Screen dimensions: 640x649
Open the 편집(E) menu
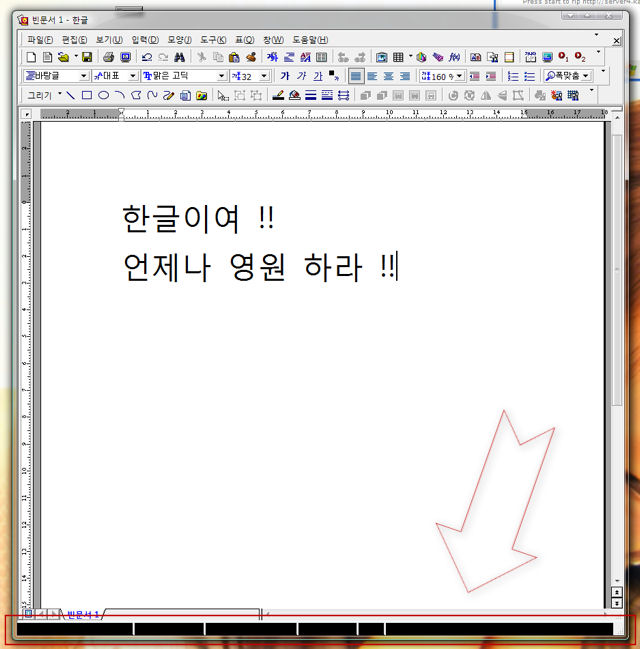(75, 40)
